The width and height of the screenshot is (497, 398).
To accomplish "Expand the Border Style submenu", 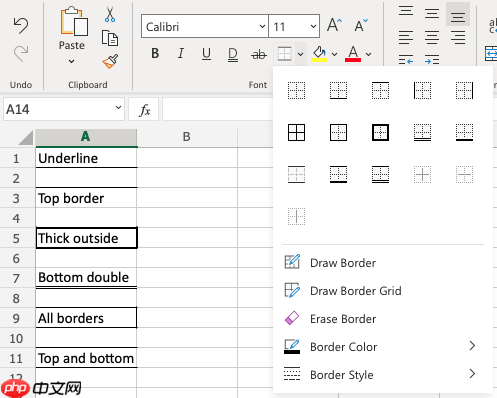I will (472, 374).
